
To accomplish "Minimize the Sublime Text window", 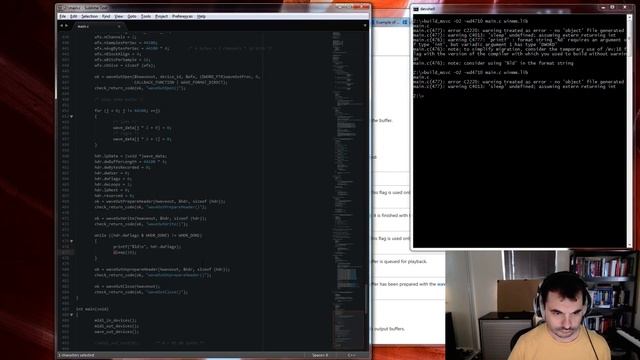I will click(x=340, y=7).
